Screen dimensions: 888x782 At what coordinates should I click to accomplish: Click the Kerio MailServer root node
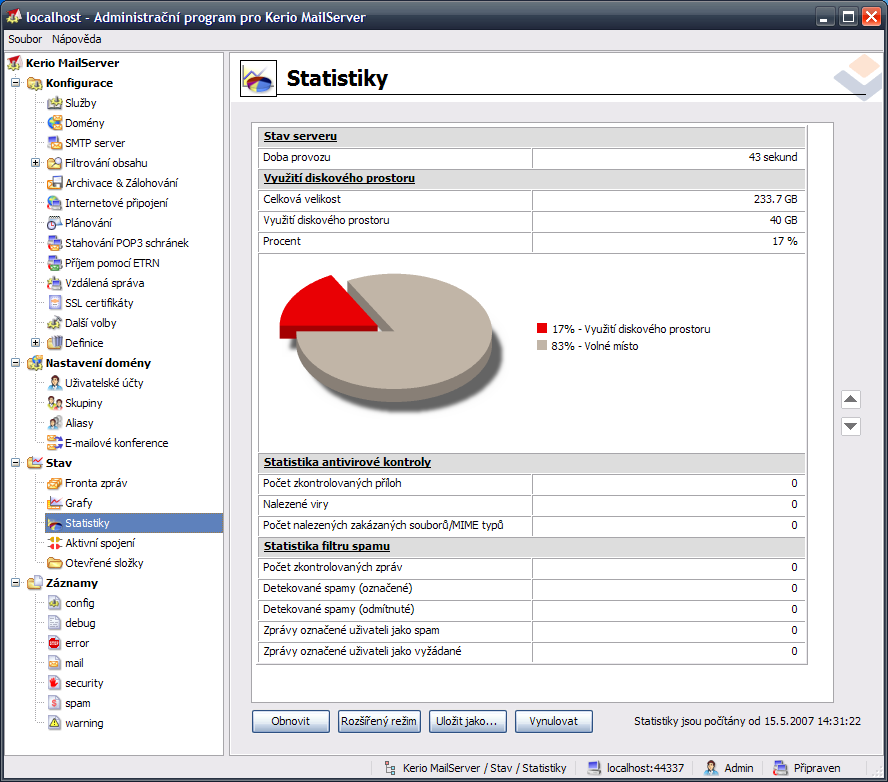72,63
